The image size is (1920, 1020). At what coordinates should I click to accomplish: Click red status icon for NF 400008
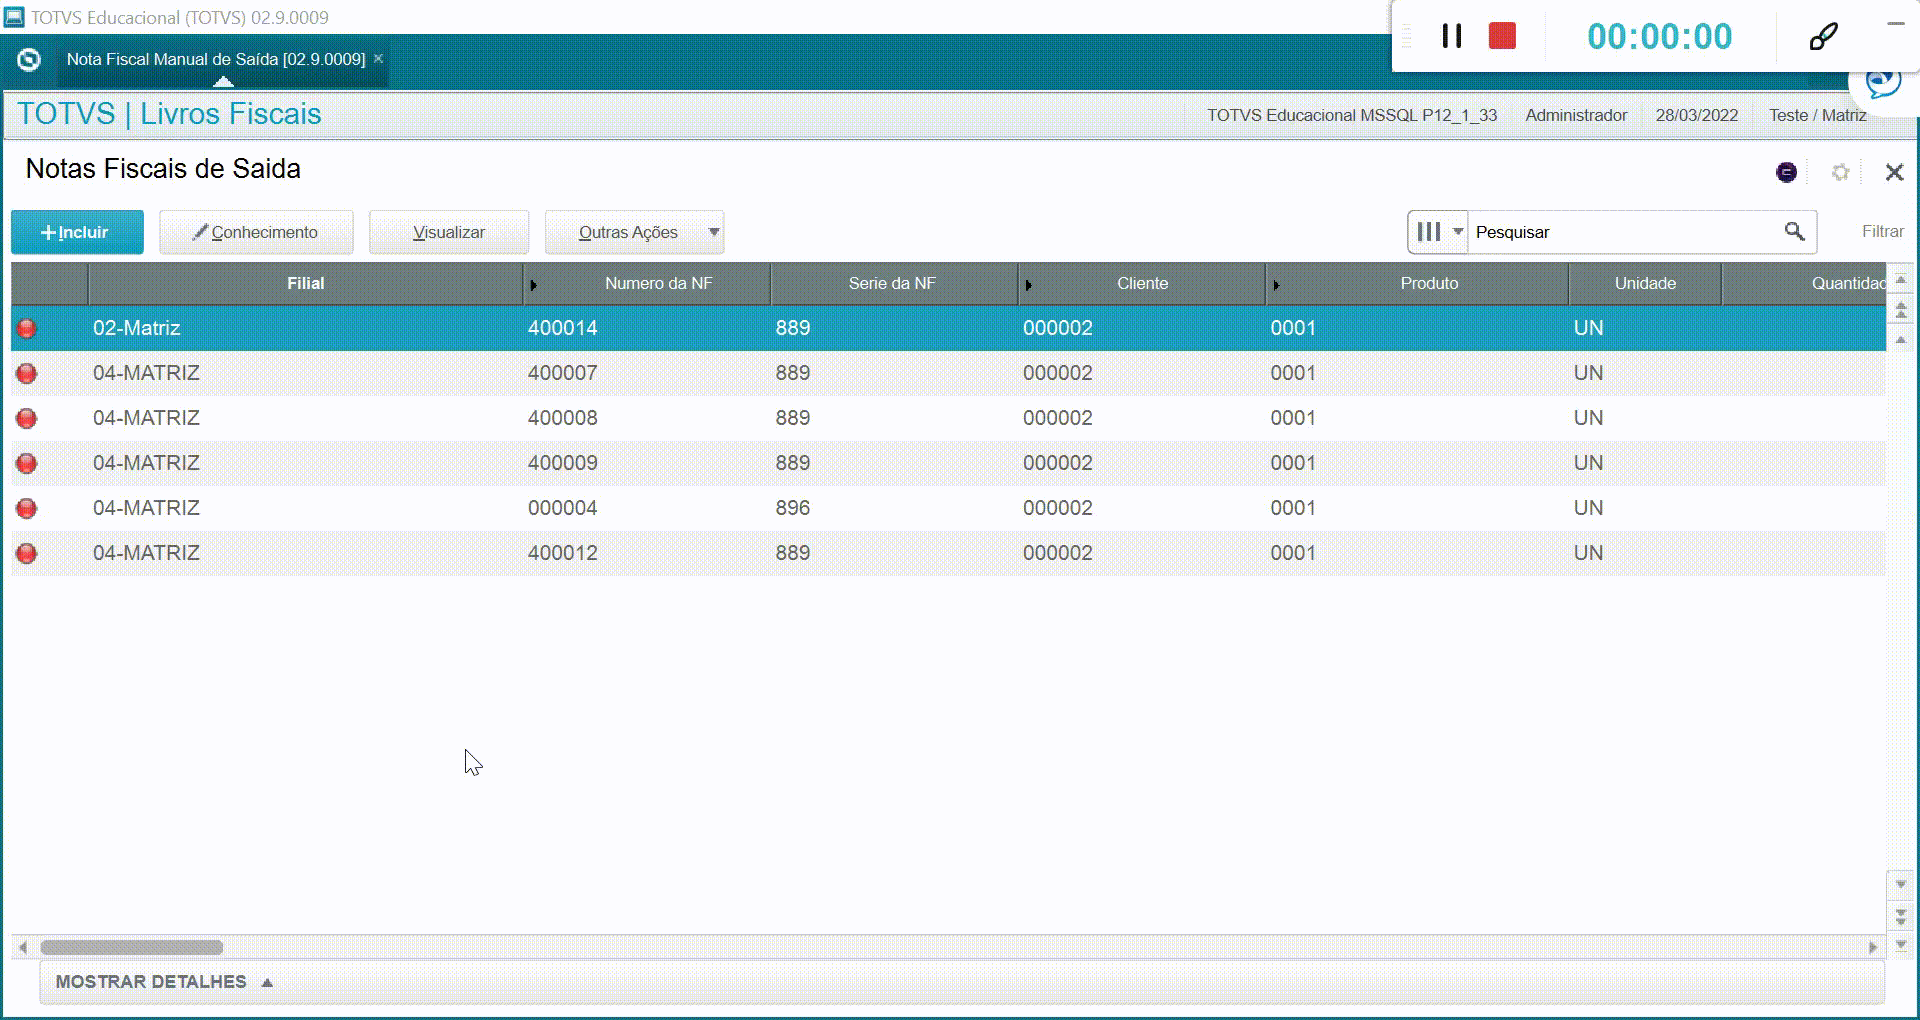(x=27, y=418)
